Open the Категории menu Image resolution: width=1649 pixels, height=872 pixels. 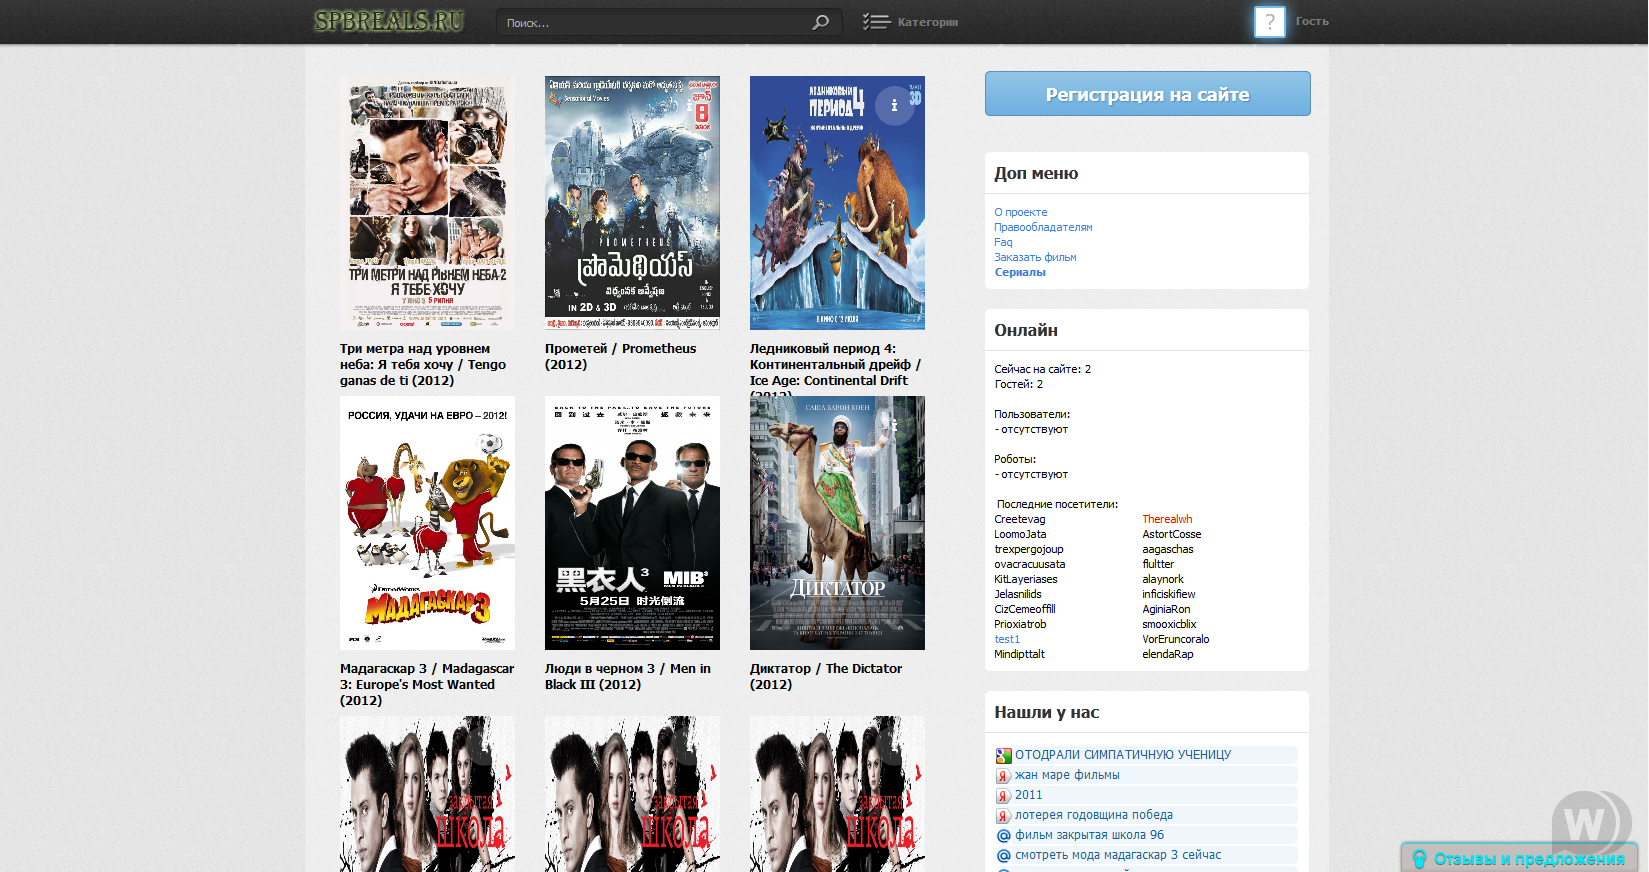[x=927, y=22]
